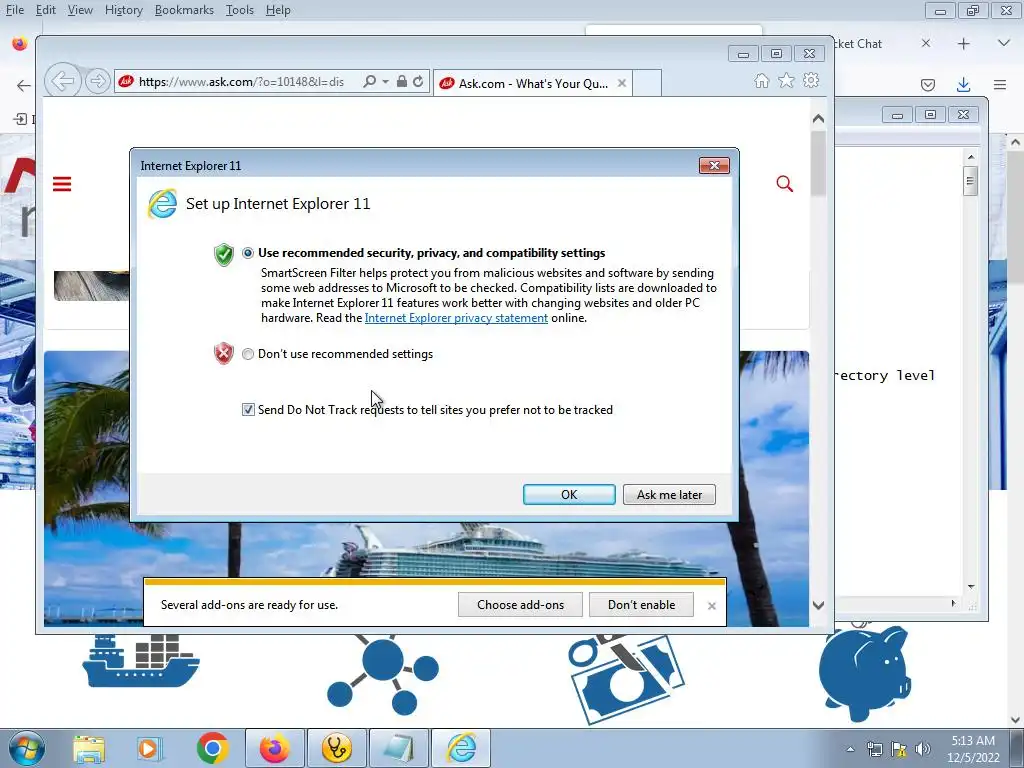Click the Don't enable add-ons button
The width and height of the screenshot is (1024, 768).
click(x=641, y=605)
